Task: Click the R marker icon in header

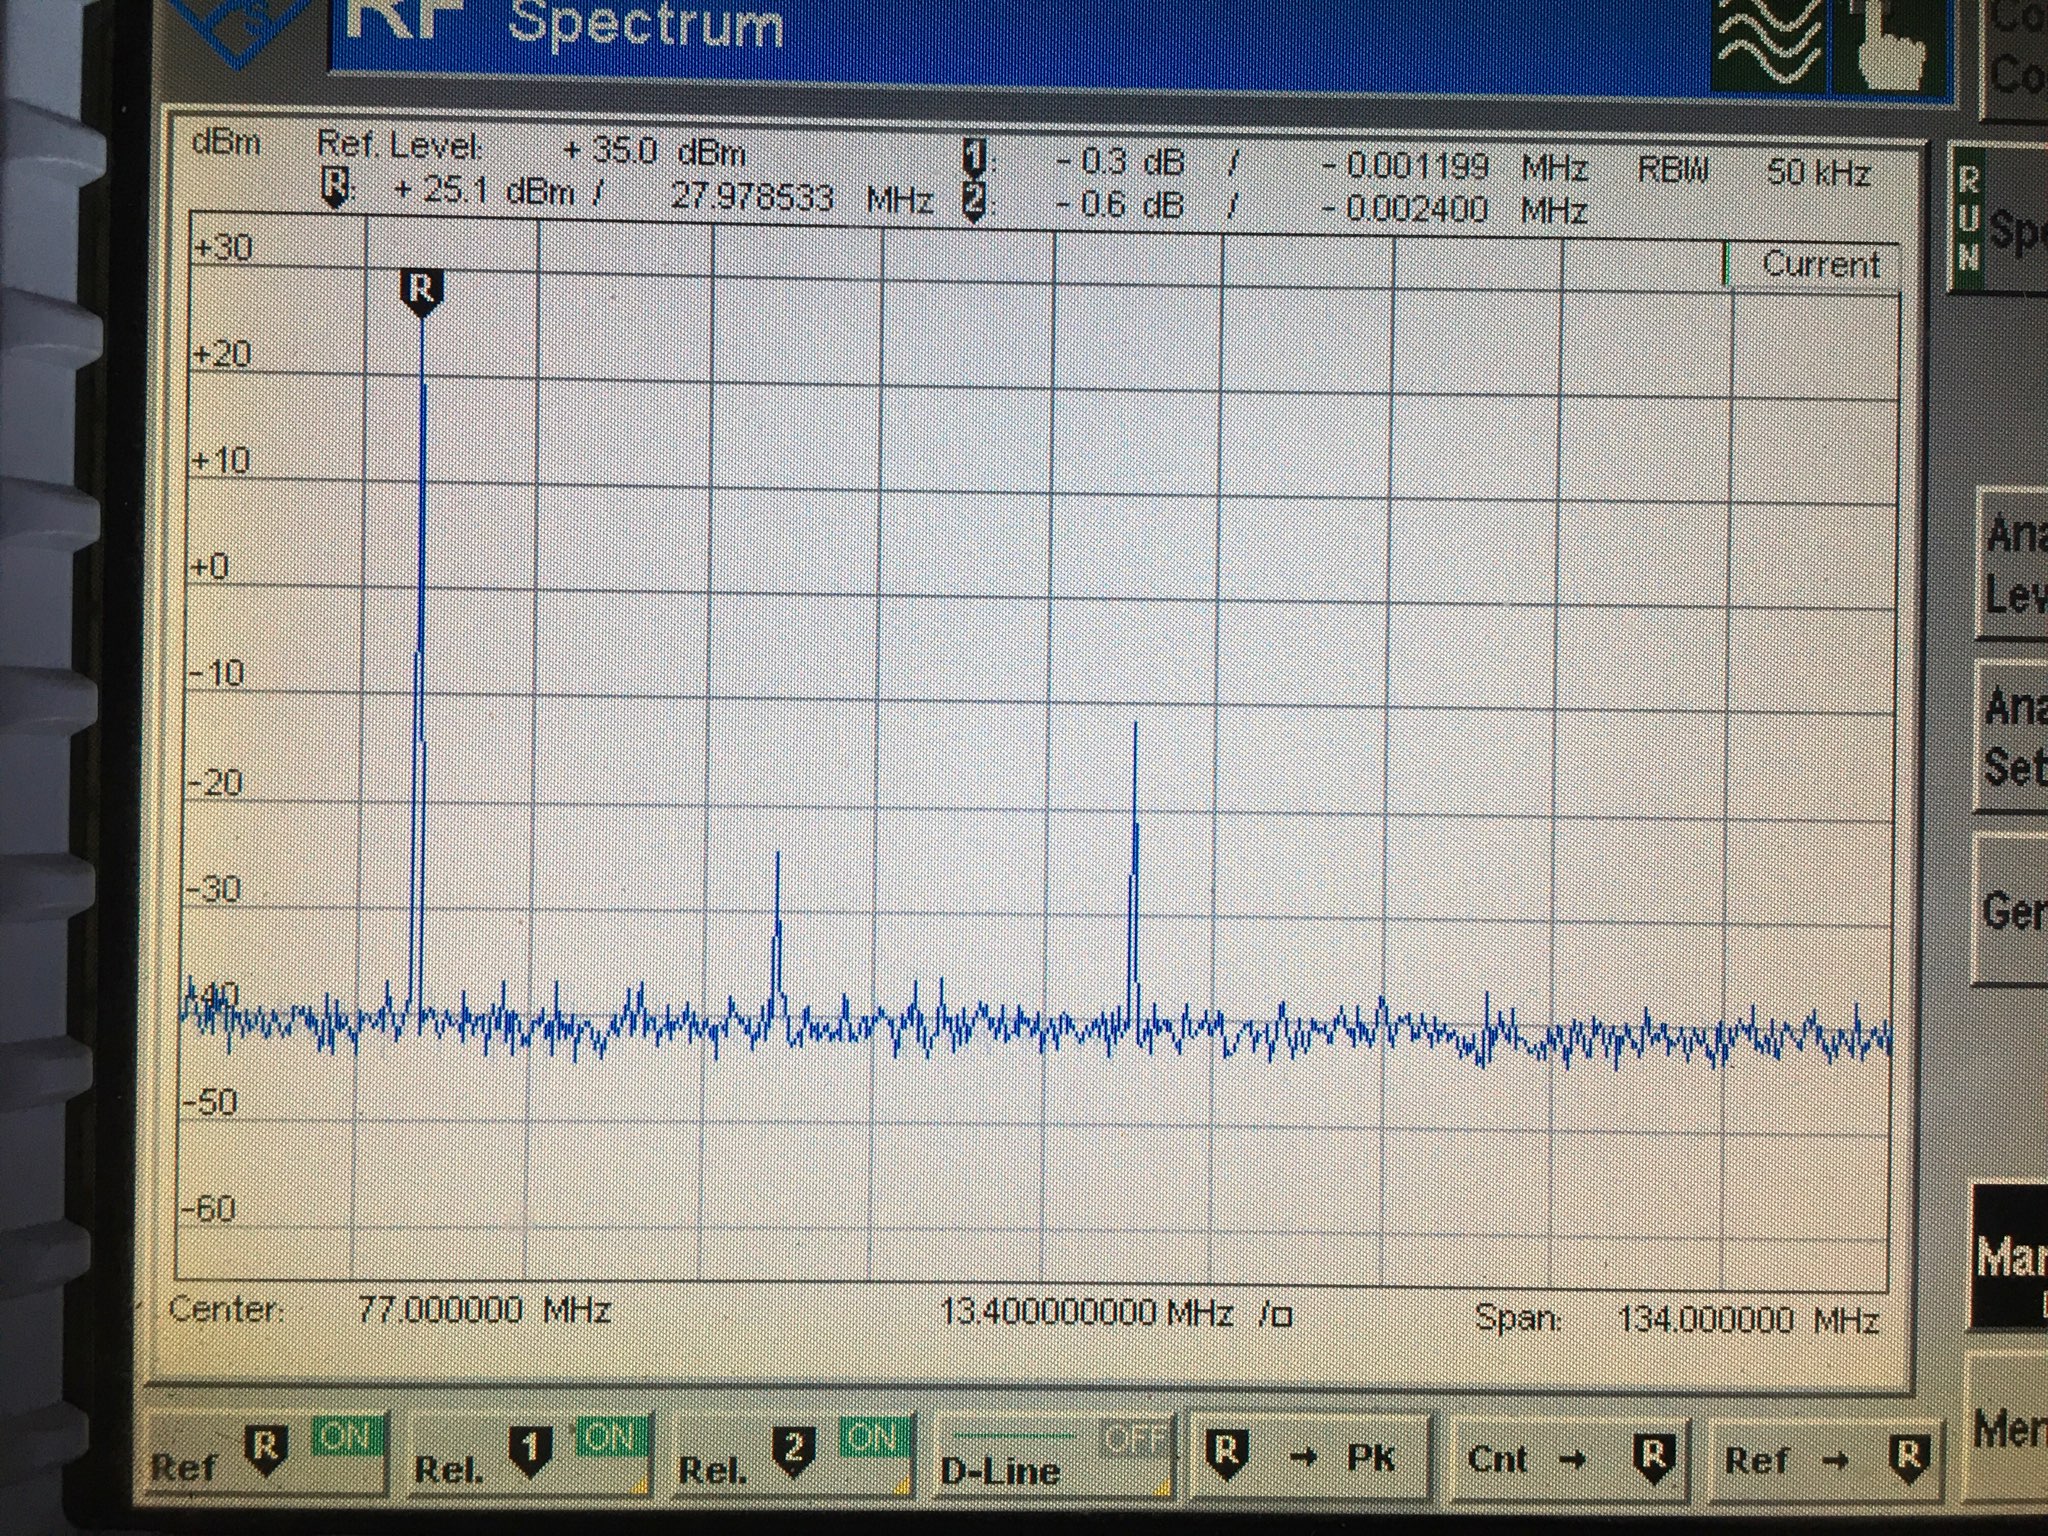Action: click(333, 188)
